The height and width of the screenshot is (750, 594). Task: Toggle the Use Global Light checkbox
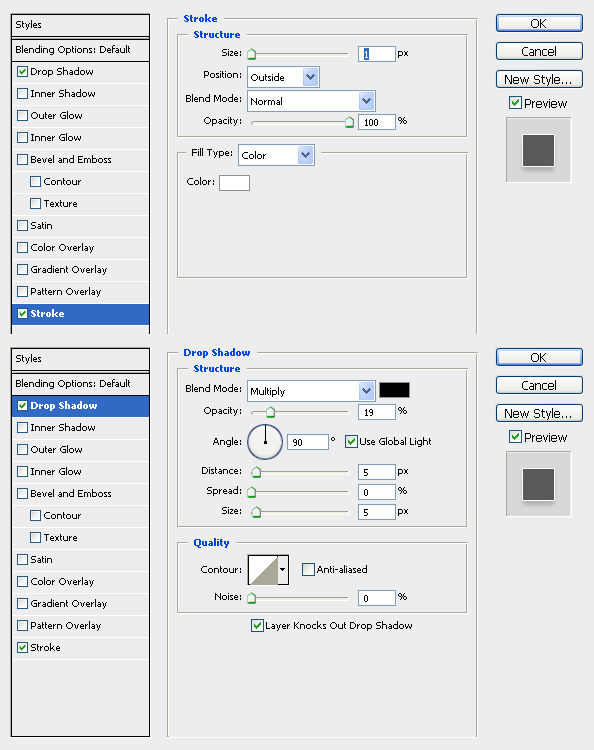tap(351, 441)
